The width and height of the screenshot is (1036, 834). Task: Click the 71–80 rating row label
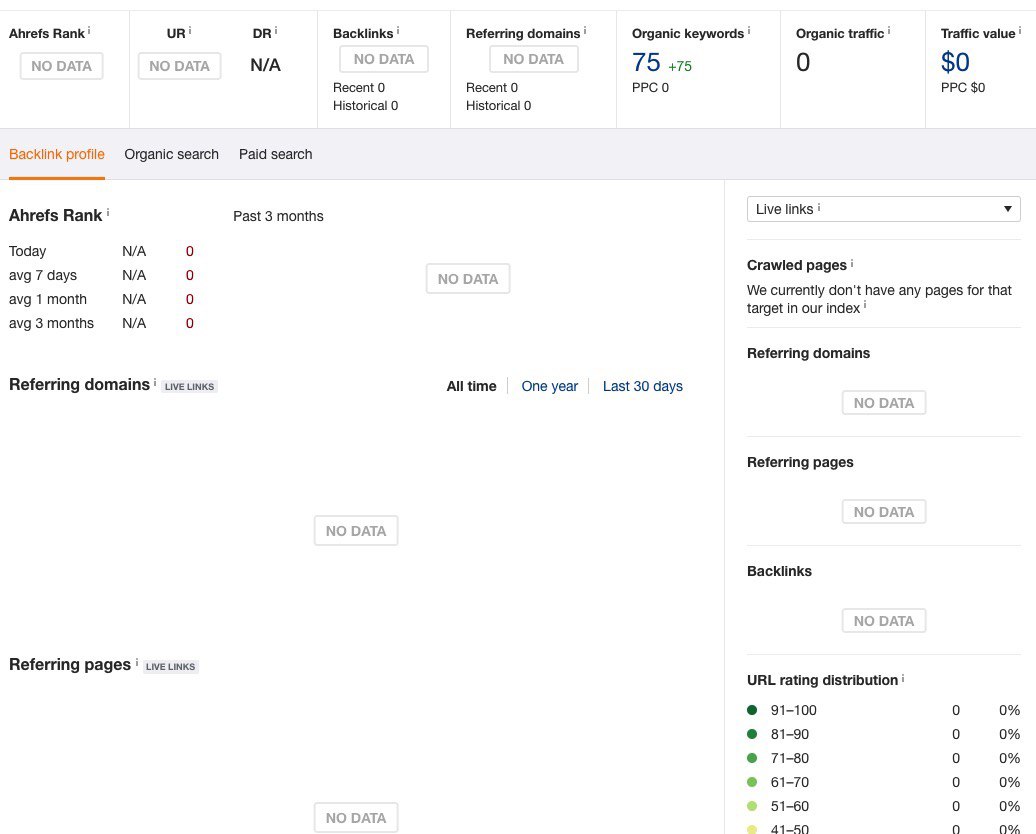[790, 758]
